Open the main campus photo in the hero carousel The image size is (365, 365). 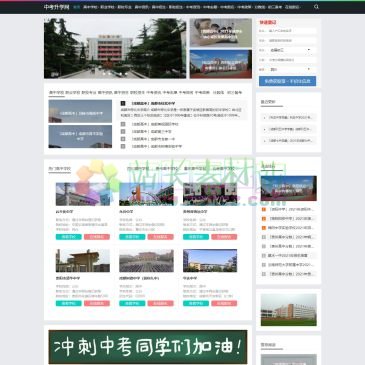tap(115, 48)
